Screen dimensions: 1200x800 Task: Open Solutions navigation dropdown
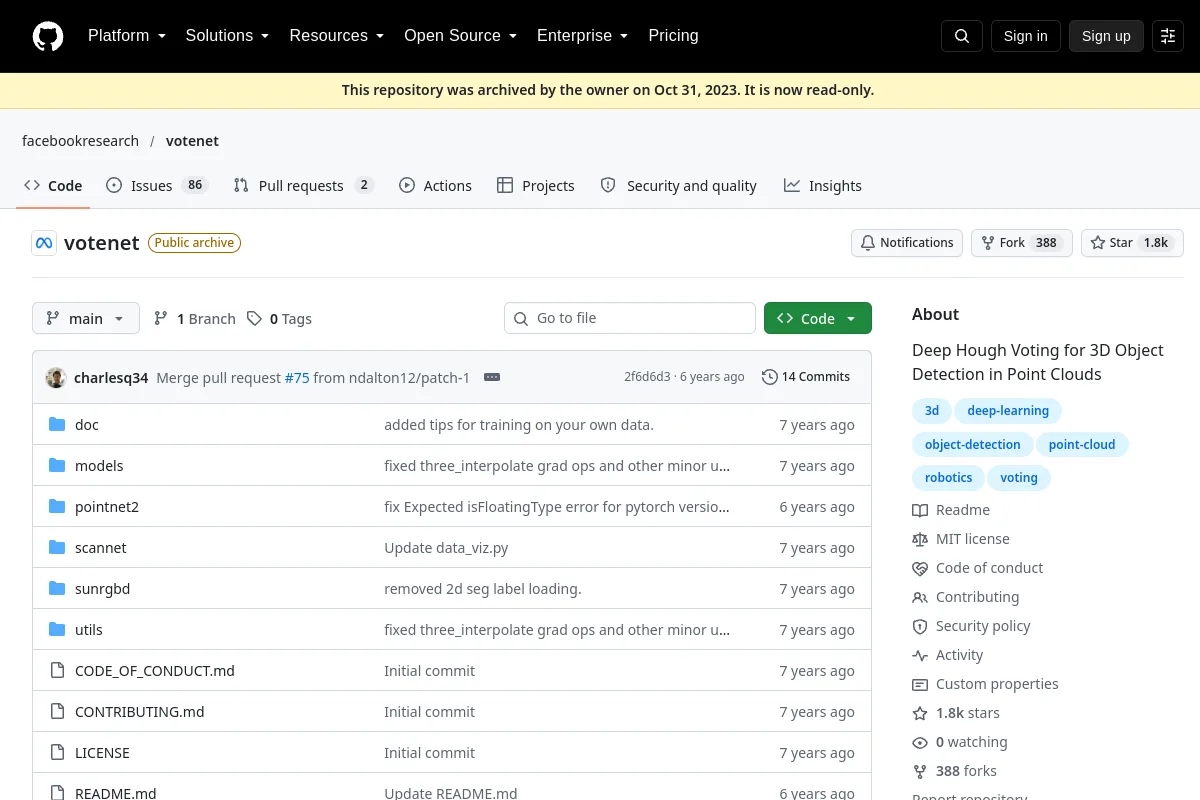pos(227,36)
